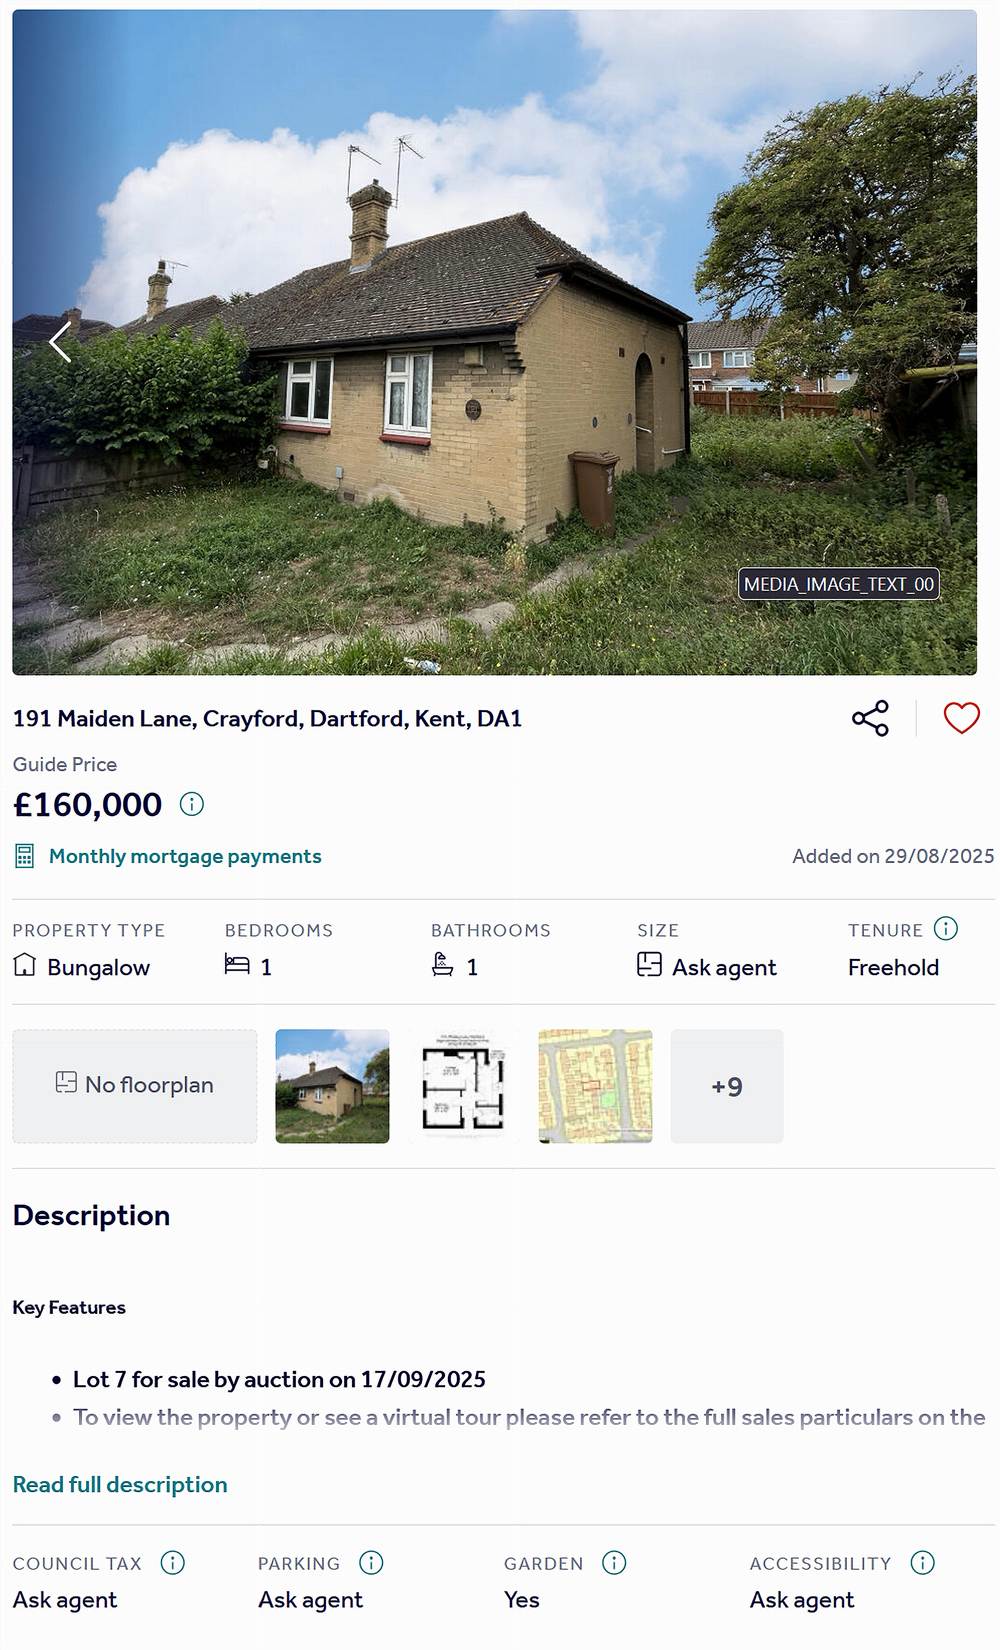
Task: Open the Council Tax info icon
Action: [x=172, y=1562]
